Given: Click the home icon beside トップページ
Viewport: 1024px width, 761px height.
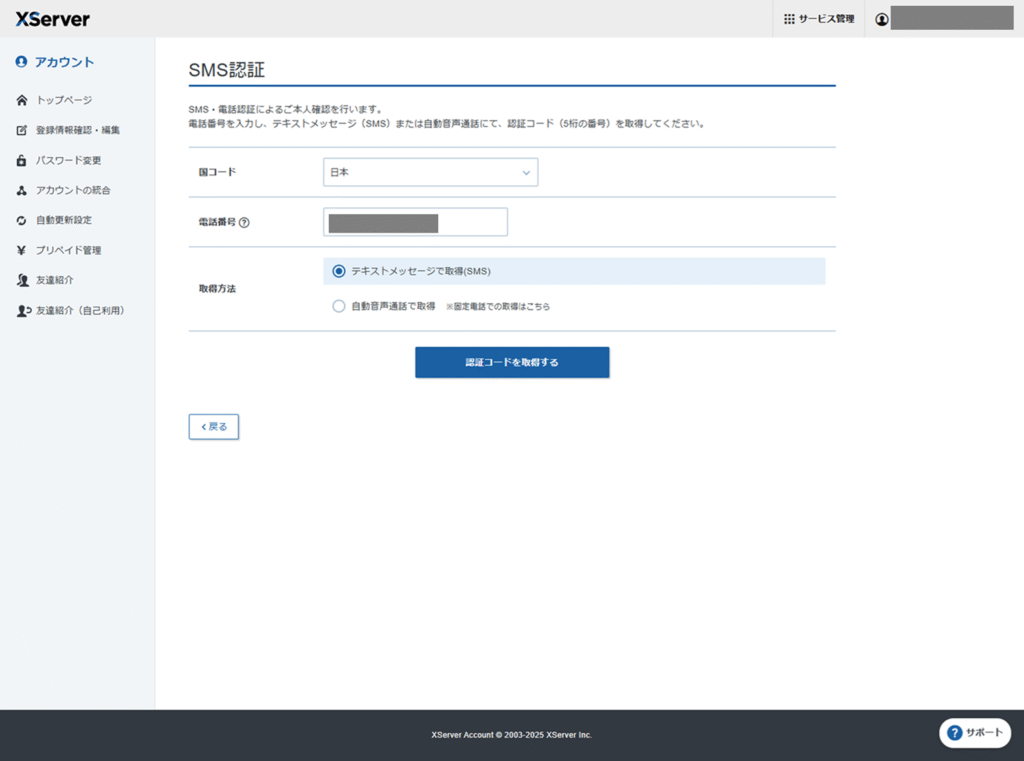Looking at the screenshot, I should point(22,100).
